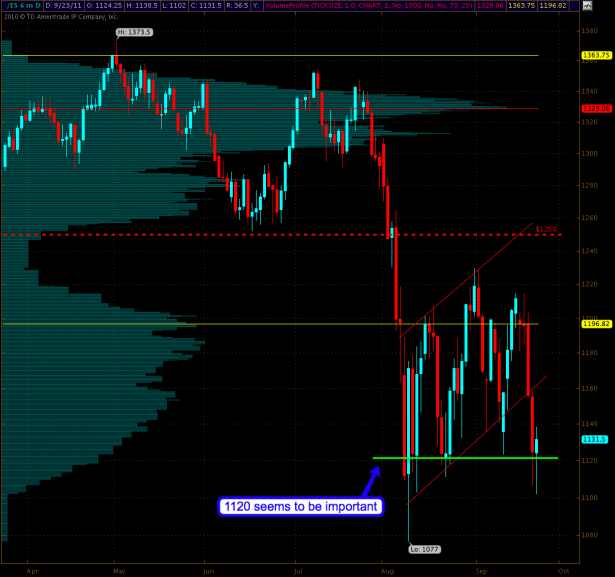Click the 1340 price axis label

pyautogui.click(x=590, y=91)
